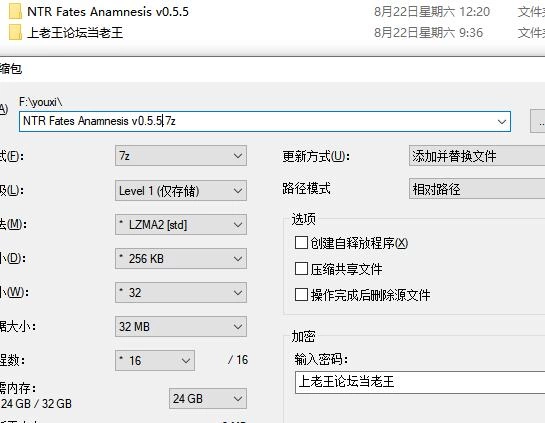545x423 pixels.
Task: Open the word size 32 dropdown
Action: click(181, 293)
